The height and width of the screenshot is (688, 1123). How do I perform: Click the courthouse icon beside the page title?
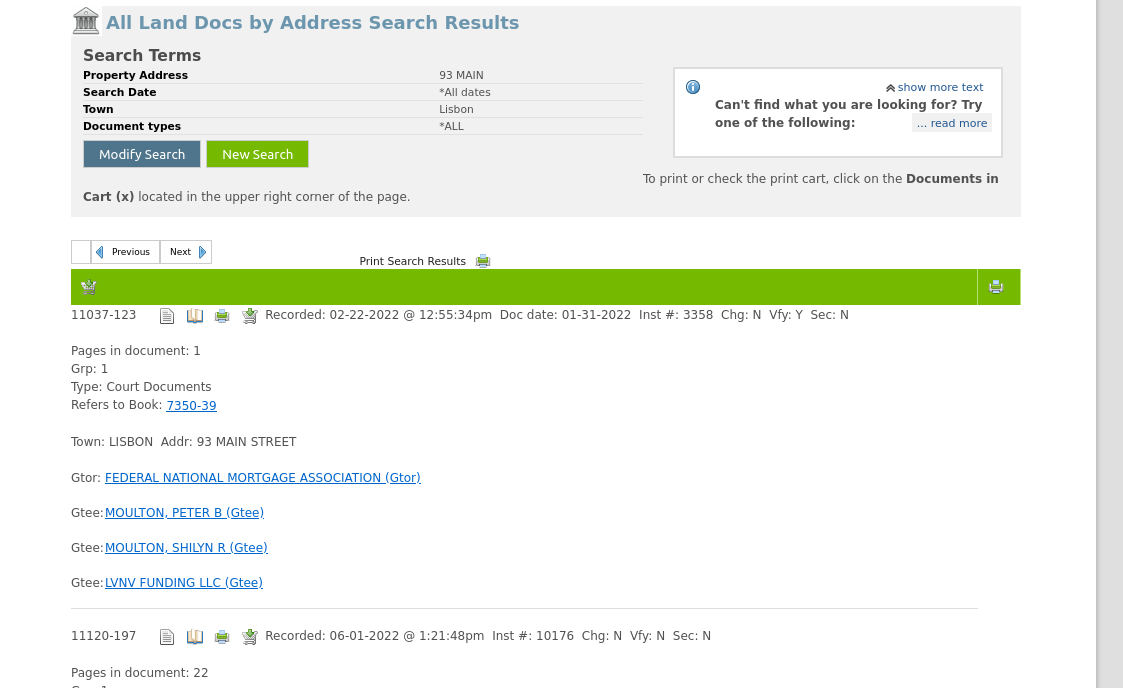pos(86,21)
